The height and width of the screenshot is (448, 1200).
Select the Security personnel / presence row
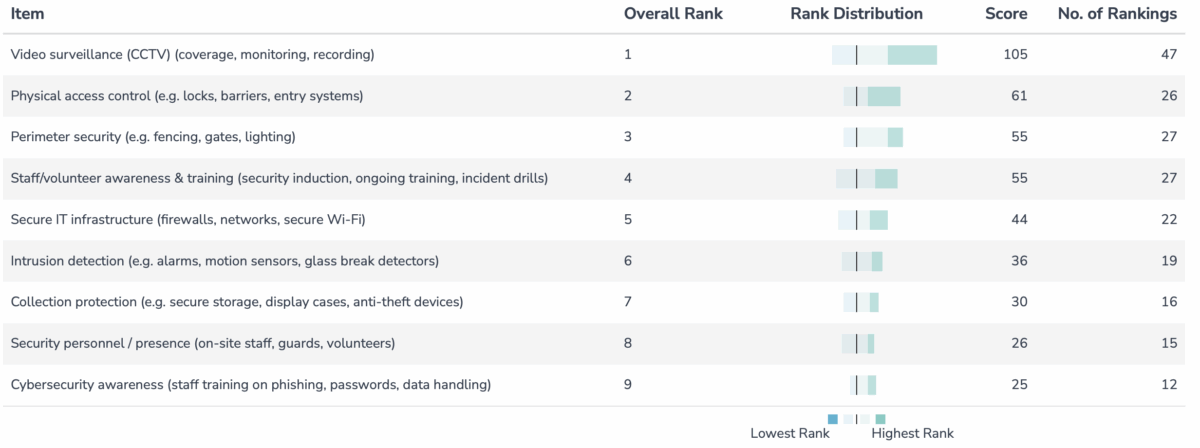202,343
